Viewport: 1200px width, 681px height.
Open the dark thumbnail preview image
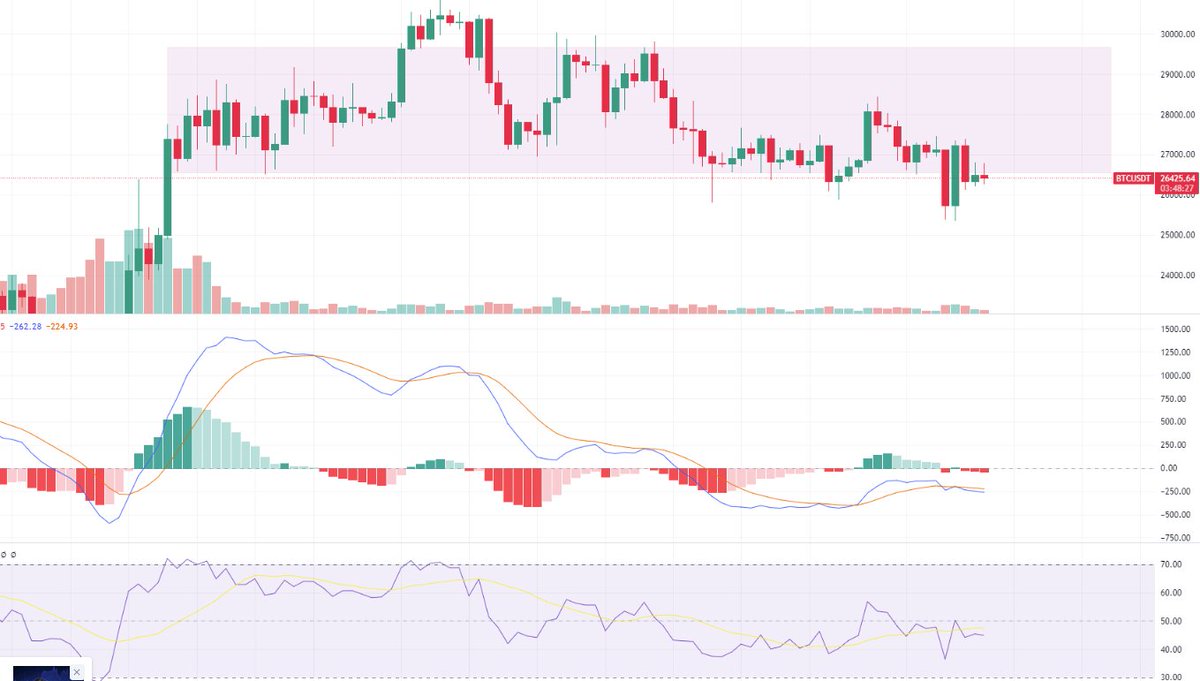click(41, 674)
